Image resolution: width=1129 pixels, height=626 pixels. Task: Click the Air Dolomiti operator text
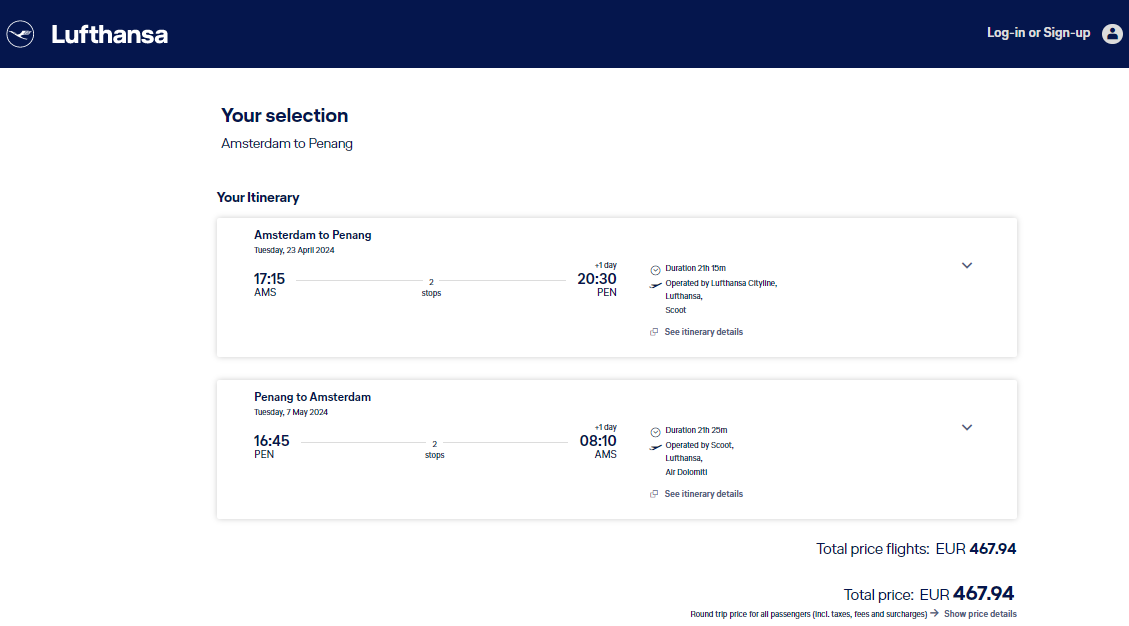pos(686,473)
